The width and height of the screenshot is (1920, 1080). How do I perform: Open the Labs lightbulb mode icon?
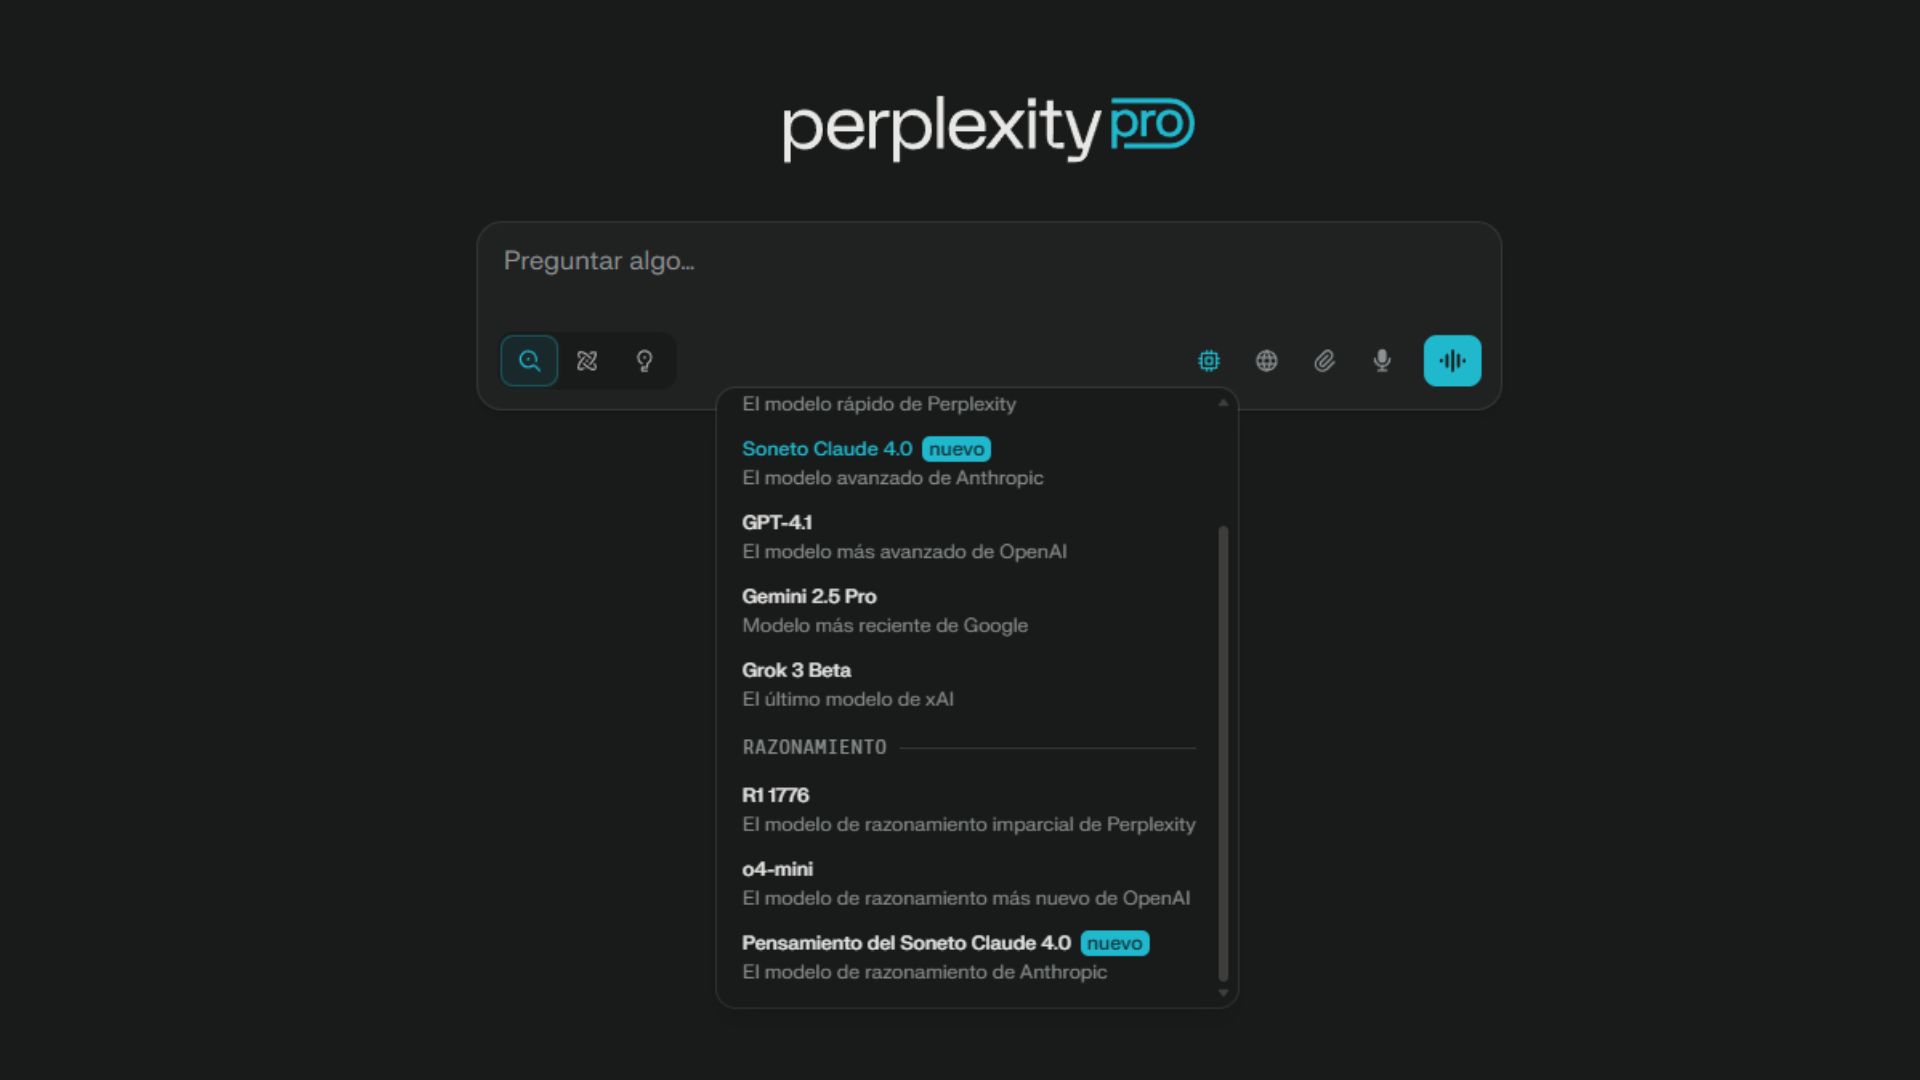(x=645, y=361)
